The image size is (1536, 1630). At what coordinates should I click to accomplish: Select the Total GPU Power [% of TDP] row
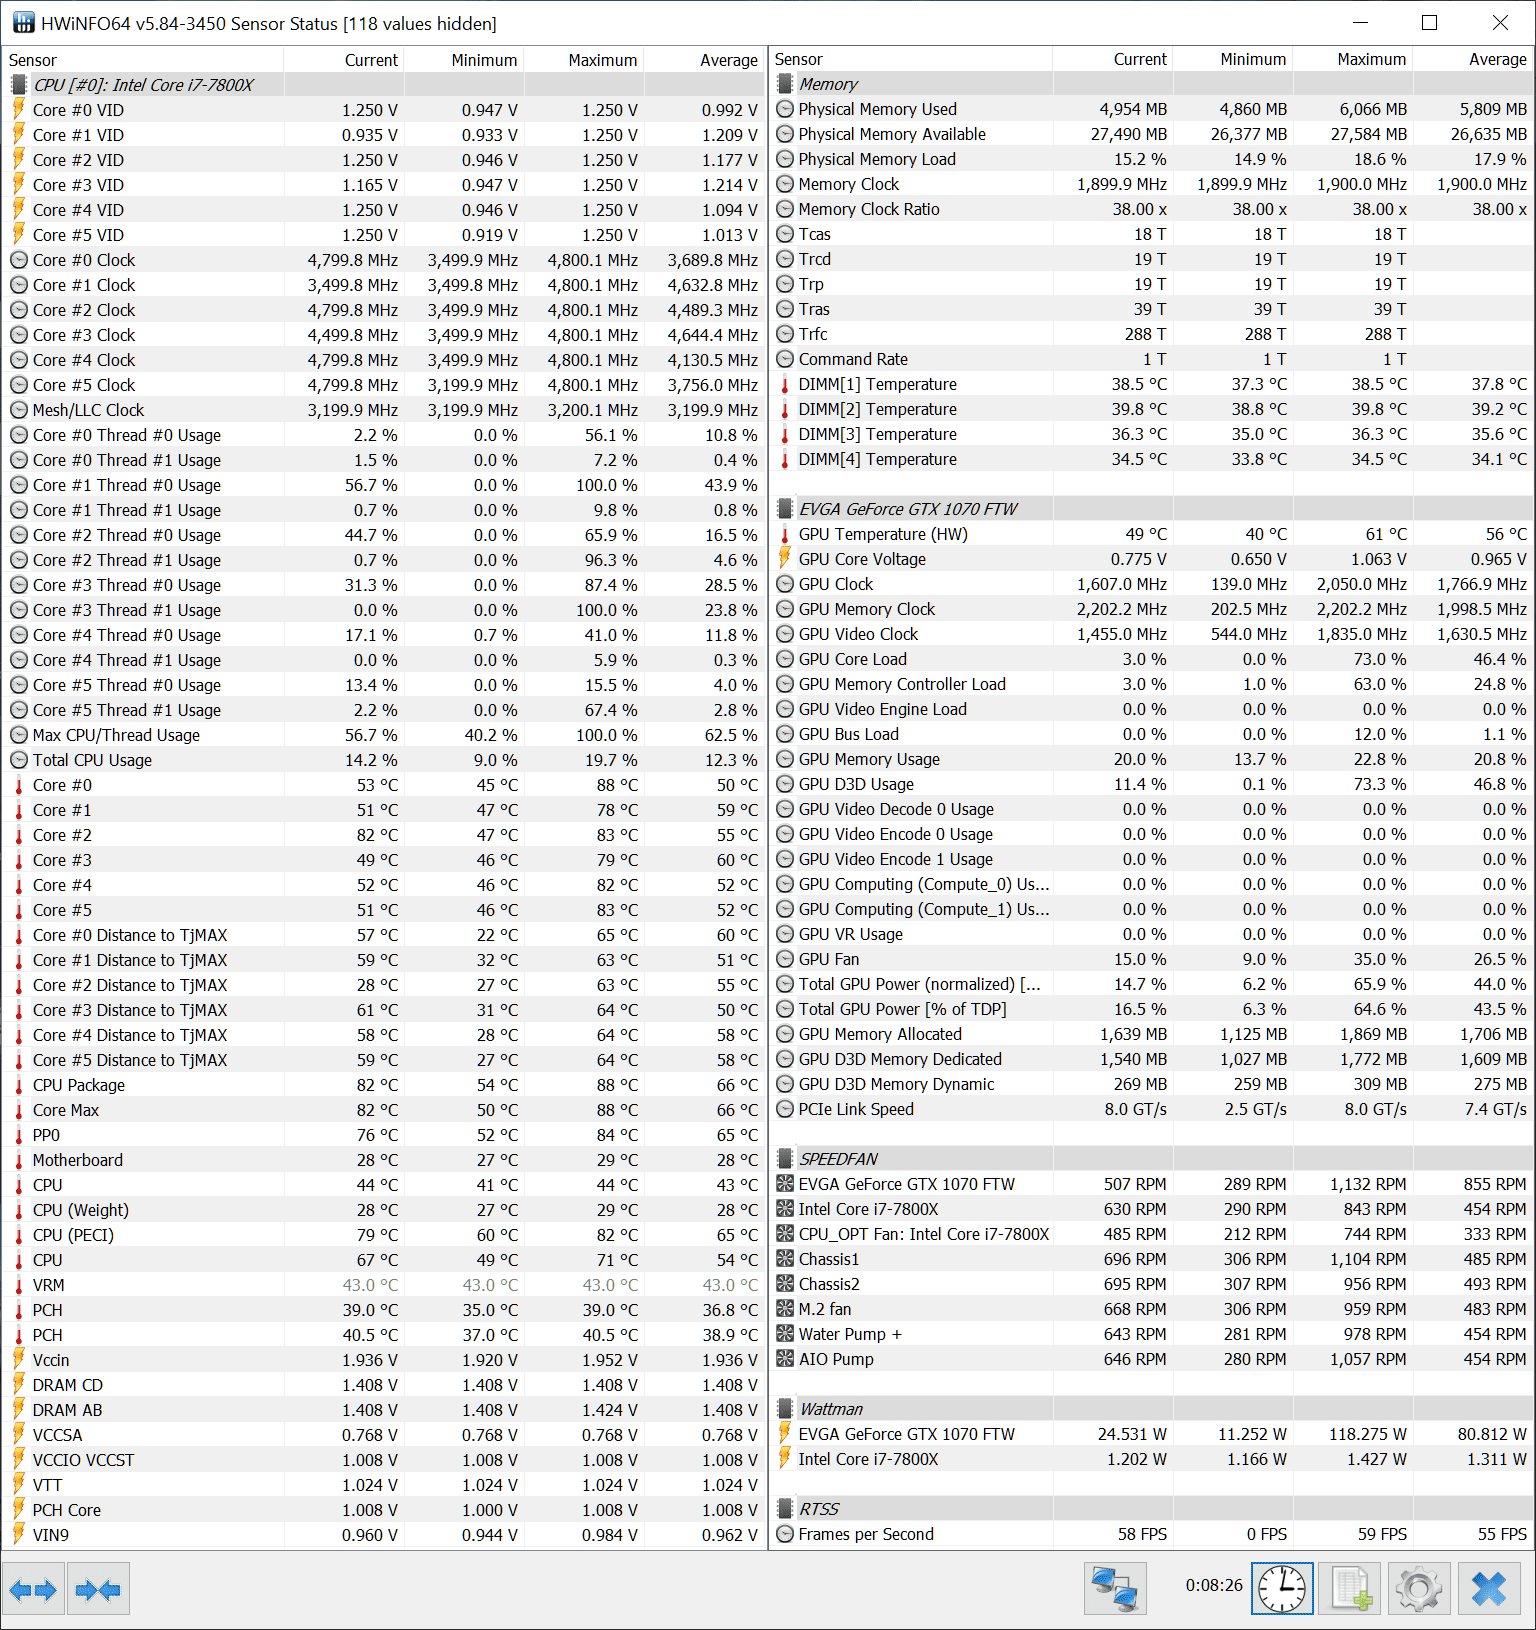[1151, 1009]
